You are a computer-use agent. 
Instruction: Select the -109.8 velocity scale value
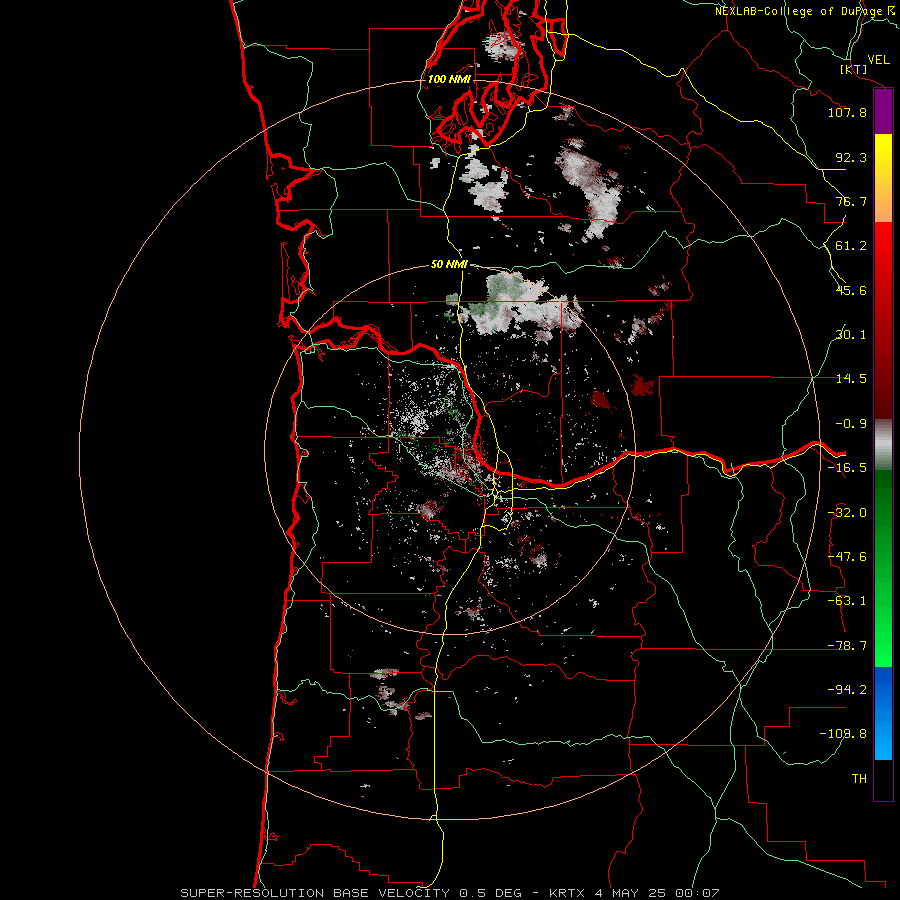843,734
